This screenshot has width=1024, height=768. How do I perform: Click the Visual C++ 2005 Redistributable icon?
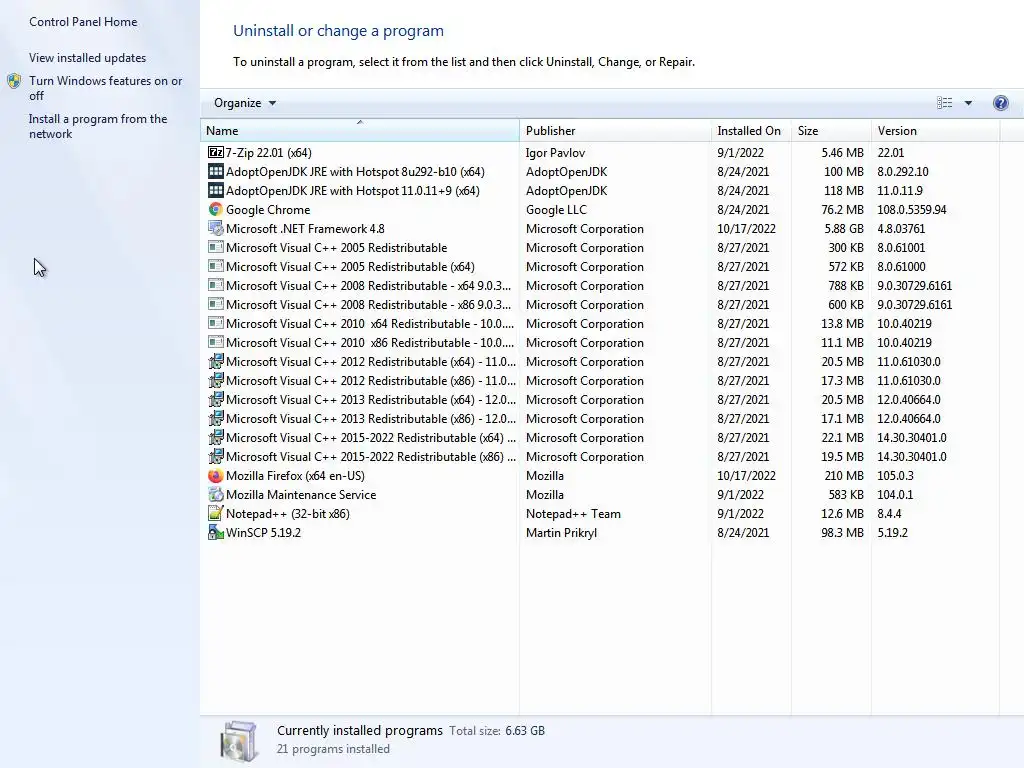[x=216, y=247]
